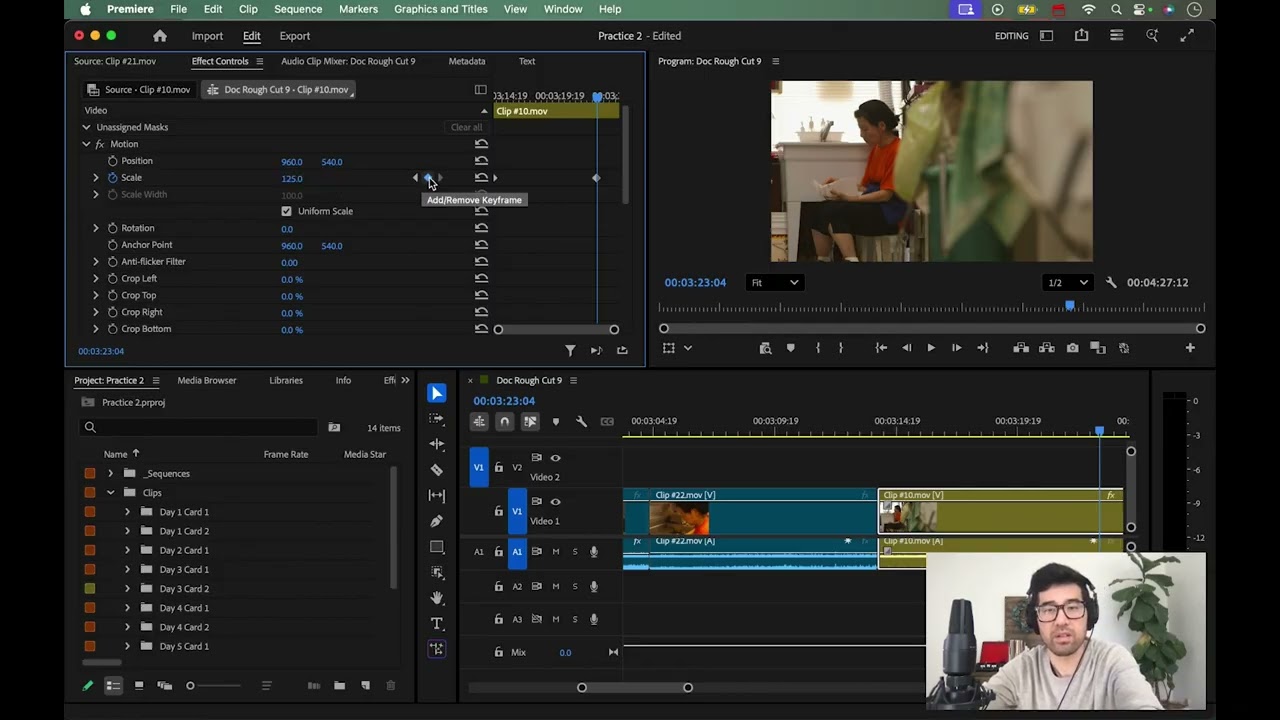Click the Export Frame camera icon
The height and width of the screenshot is (720, 1280).
pos(1072,348)
